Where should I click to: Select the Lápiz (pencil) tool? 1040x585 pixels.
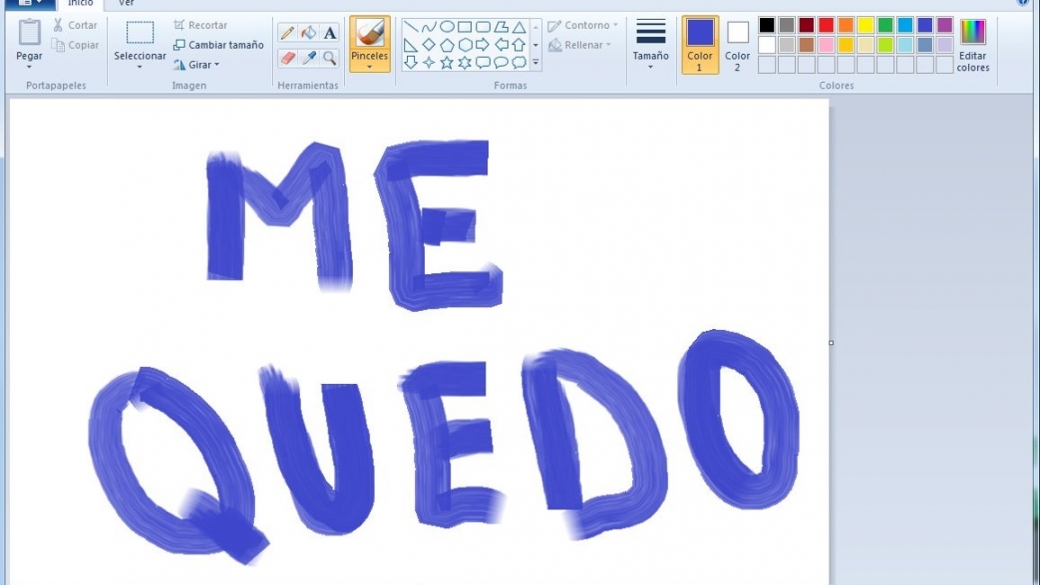(x=288, y=30)
